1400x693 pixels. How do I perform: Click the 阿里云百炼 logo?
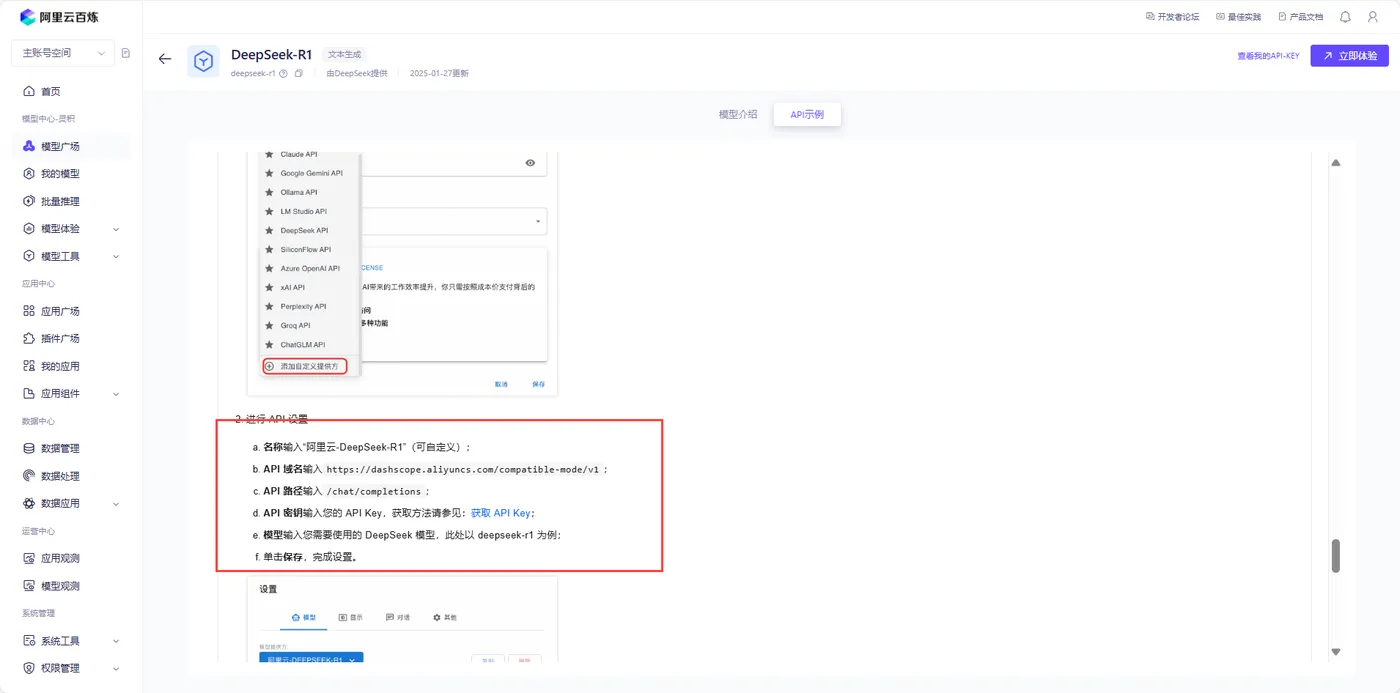[59, 17]
